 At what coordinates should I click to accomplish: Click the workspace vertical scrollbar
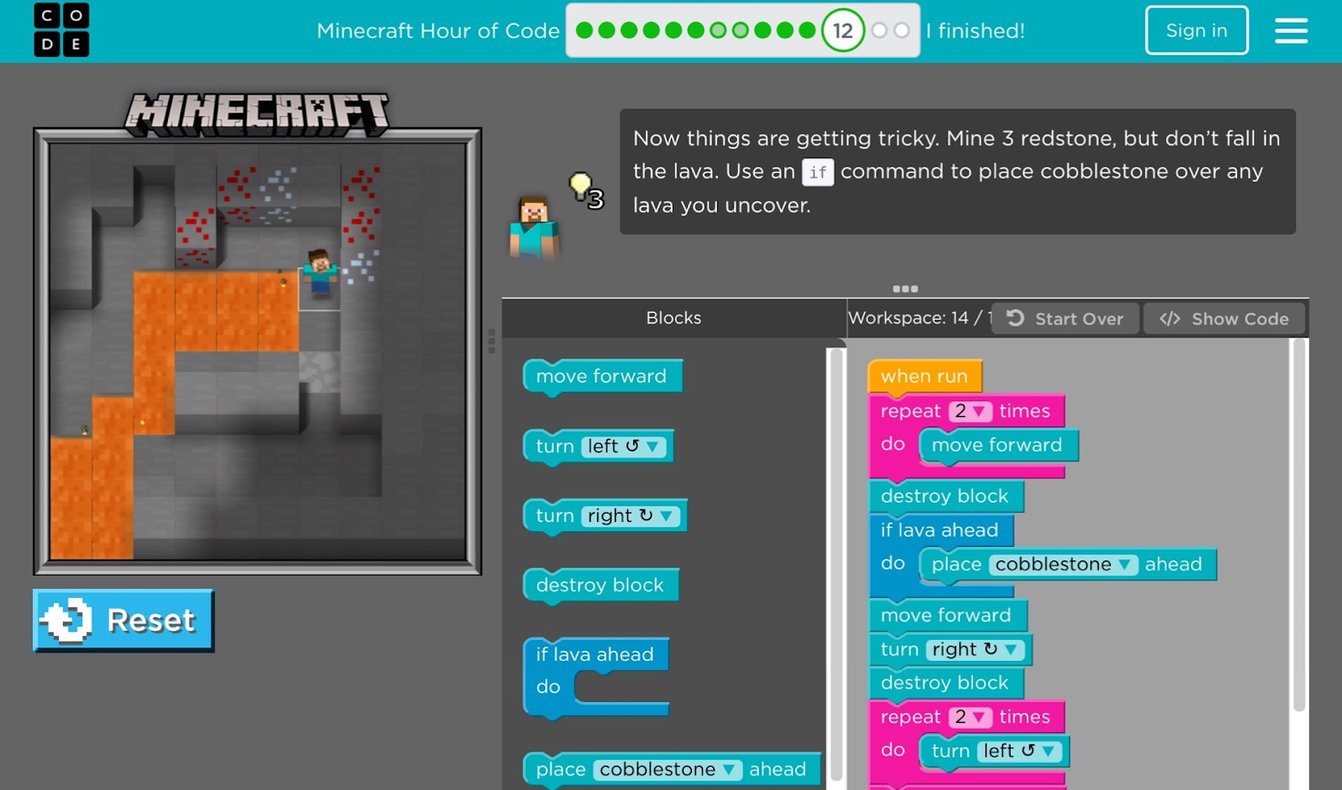(1298, 525)
